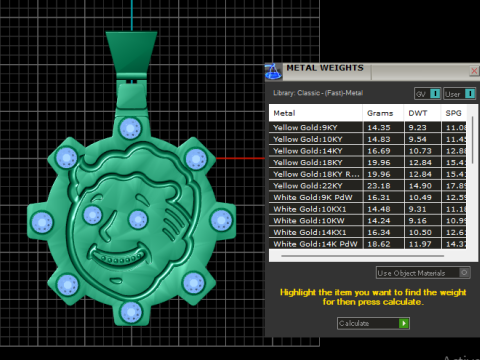This screenshot has height=360, width=480.
Task: Sort by the DWT column header
Action: coord(422,113)
